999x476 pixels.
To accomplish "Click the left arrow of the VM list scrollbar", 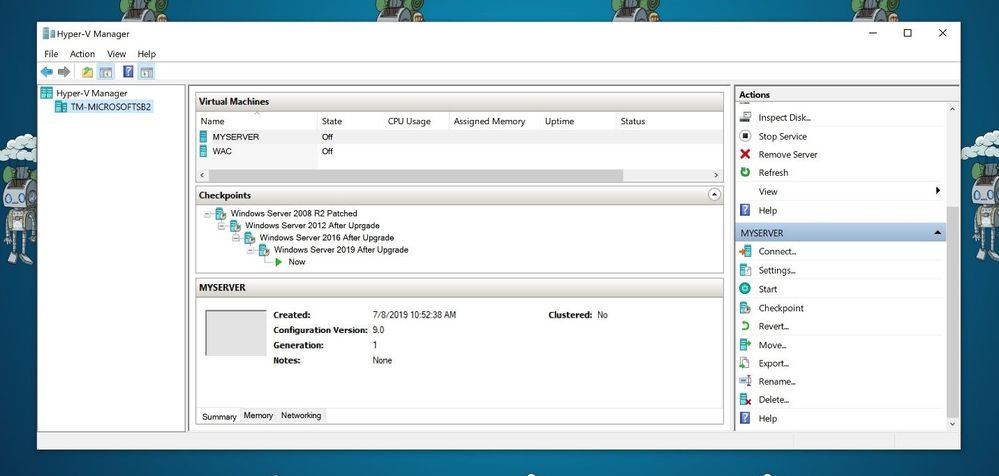I will pyautogui.click(x=203, y=175).
